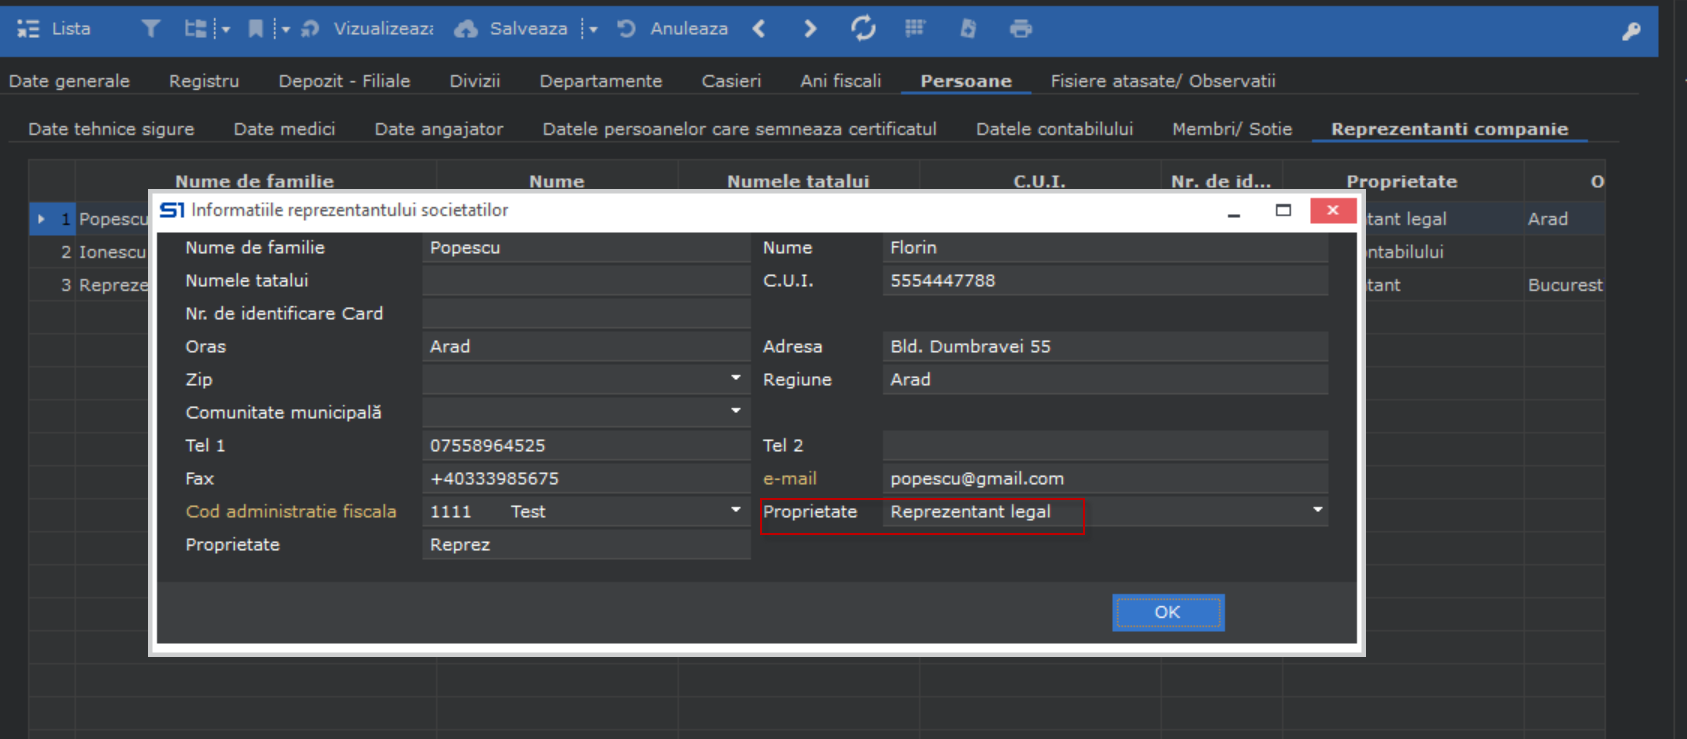
Task: Switch to the Membri/ Sotie tab
Action: click(x=1231, y=129)
